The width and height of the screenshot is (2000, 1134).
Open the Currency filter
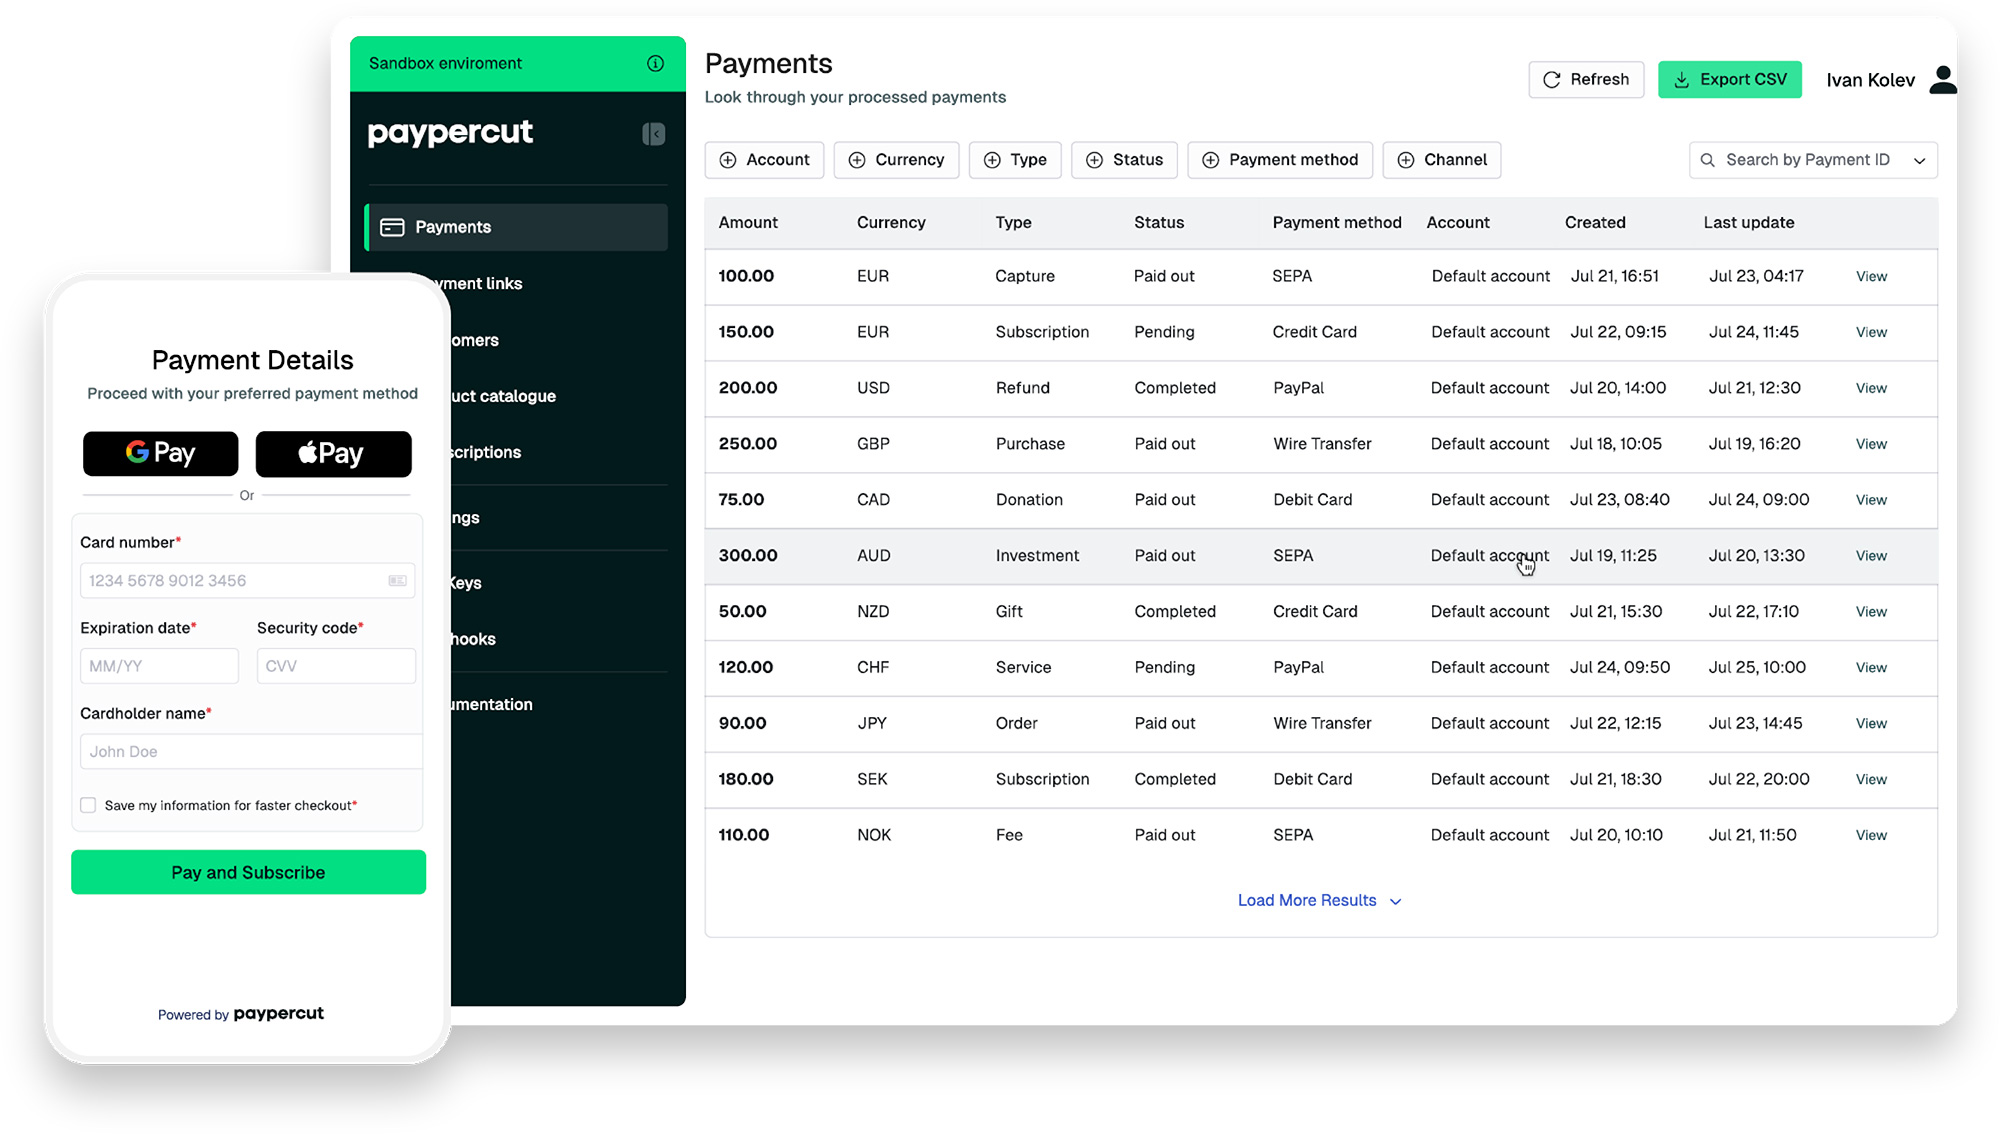click(x=896, y=160)
